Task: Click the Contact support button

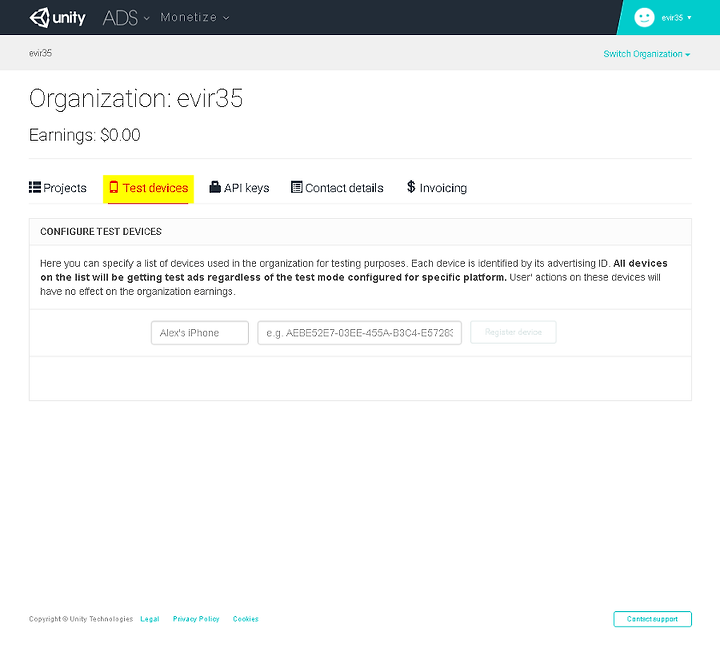Action: 652,619
